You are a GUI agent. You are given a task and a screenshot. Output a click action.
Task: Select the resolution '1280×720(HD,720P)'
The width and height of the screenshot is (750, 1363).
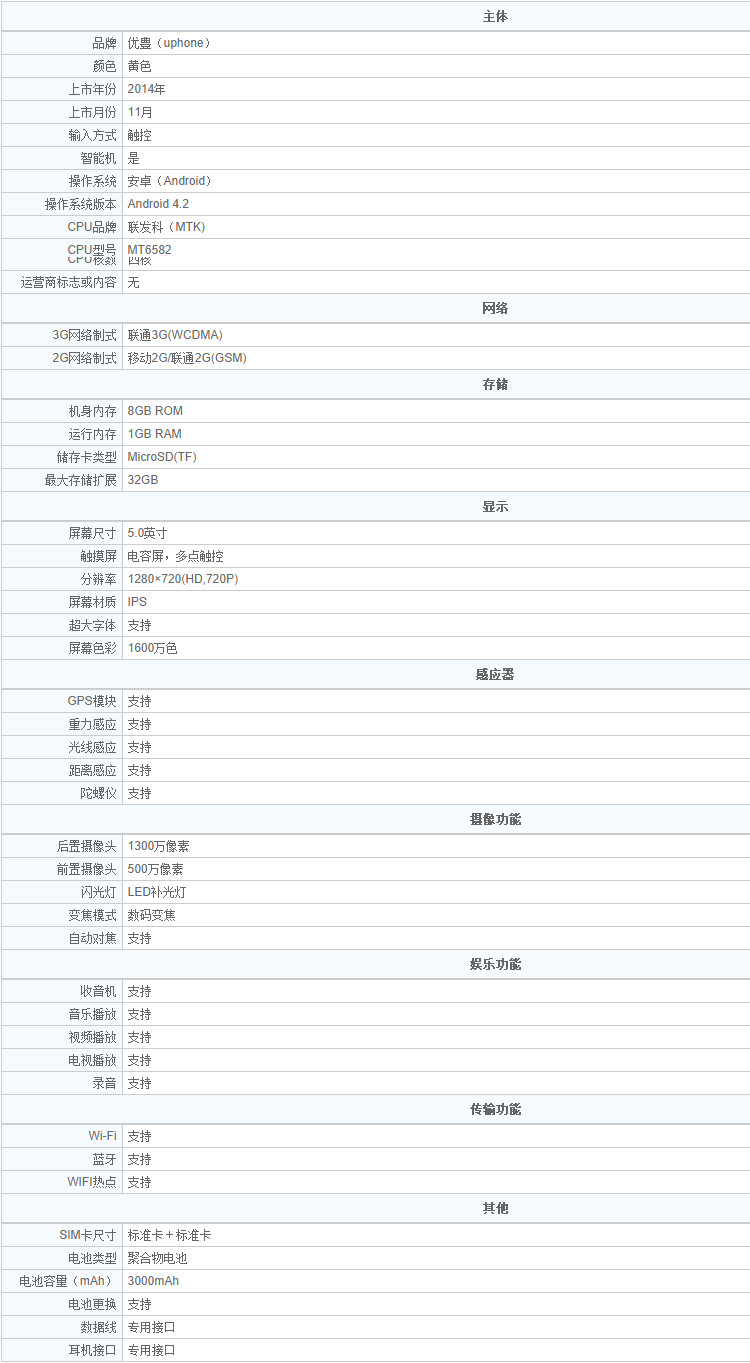pyautogui.click(x=183, y=579)
